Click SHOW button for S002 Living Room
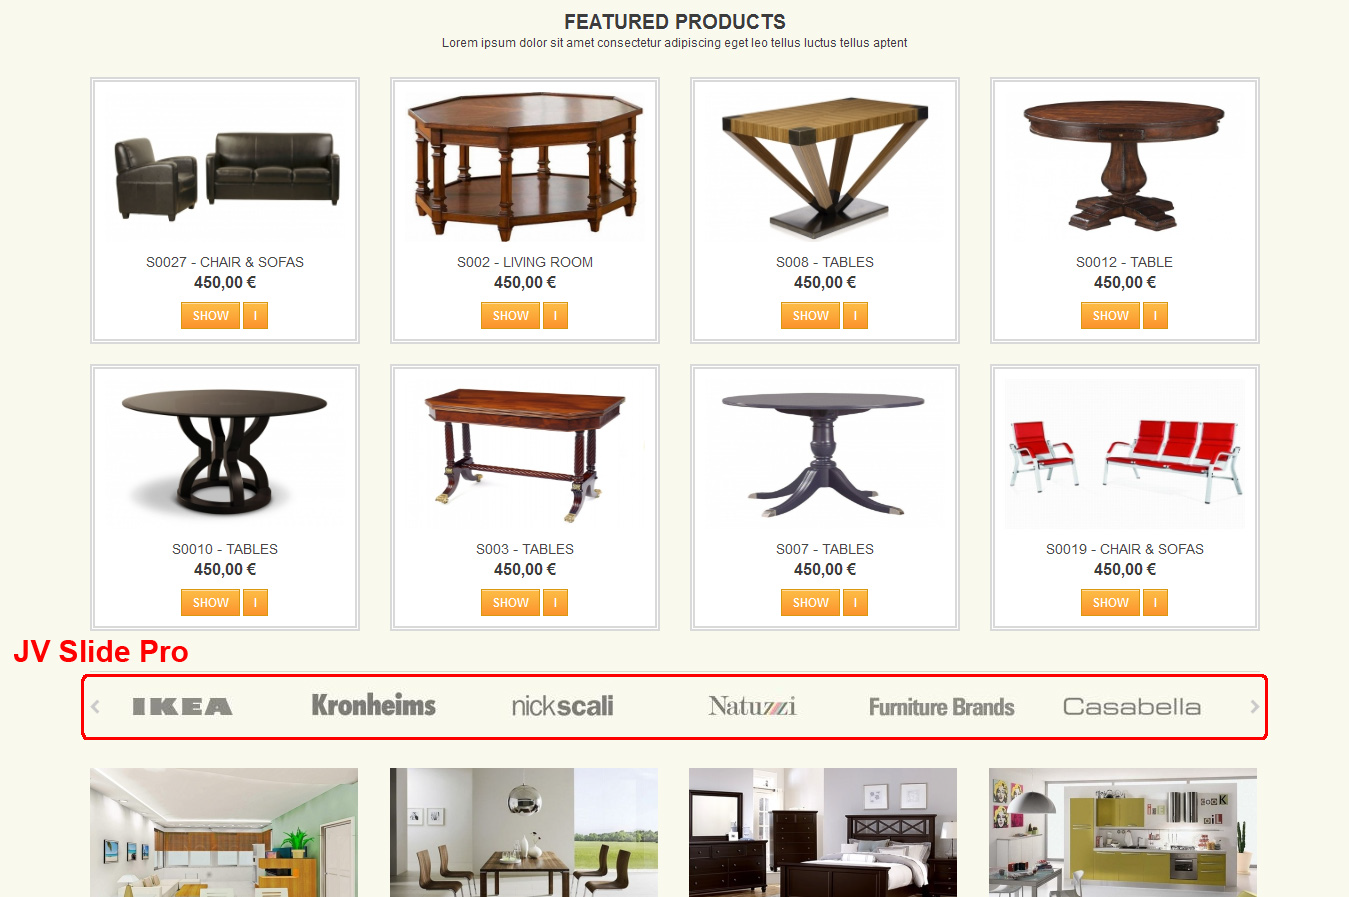Screen dimensions: 1349x897 510,316
